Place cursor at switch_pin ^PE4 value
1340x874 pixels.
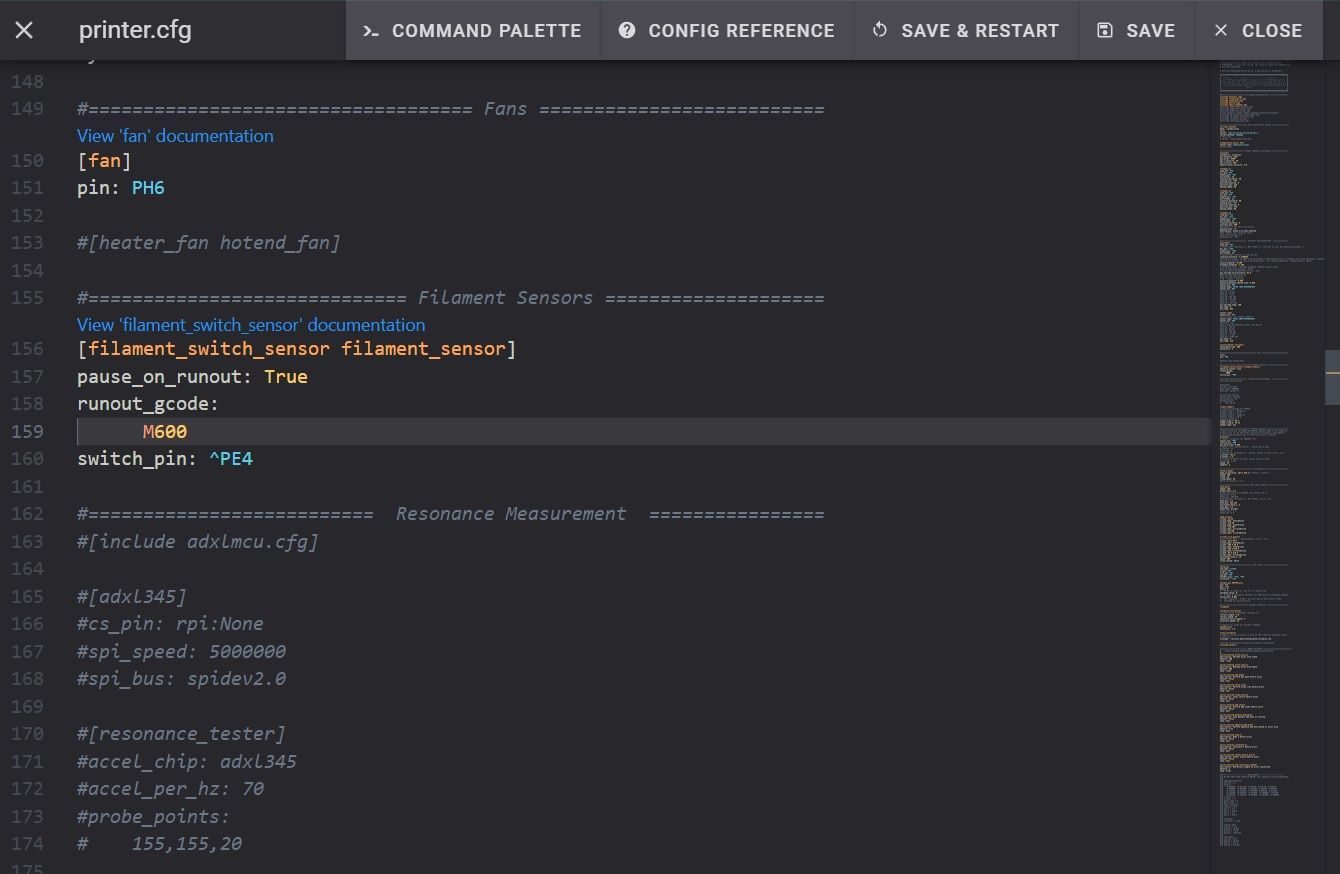(x=231, y=459)
